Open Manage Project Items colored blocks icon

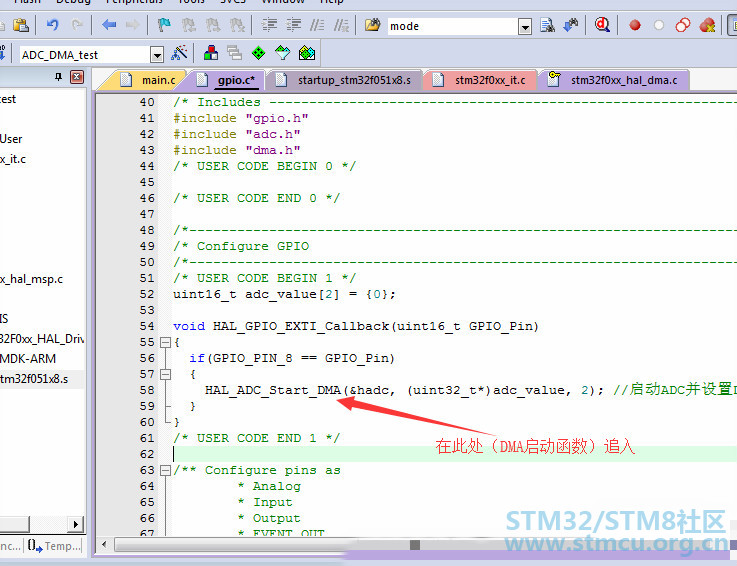click(x=211, y=53)
